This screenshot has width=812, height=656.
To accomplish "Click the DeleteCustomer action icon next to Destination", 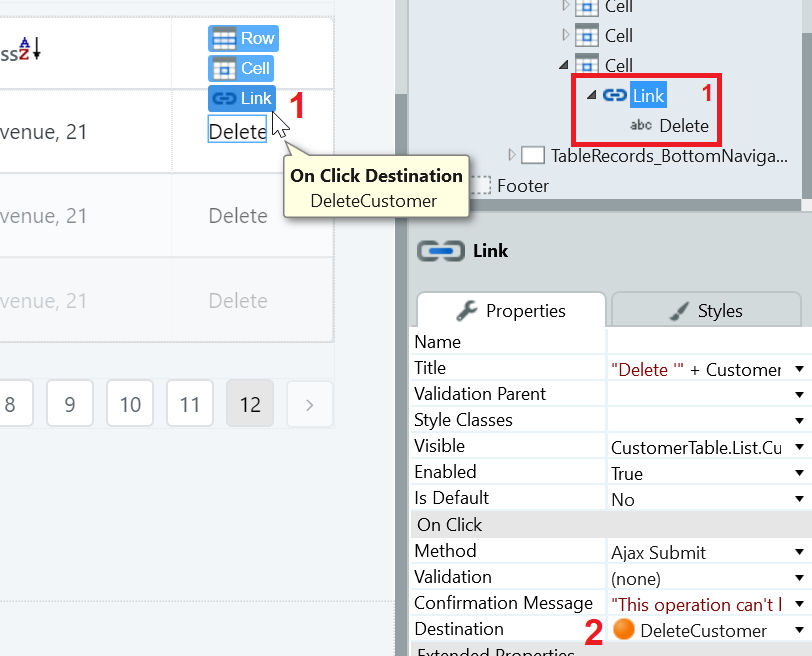I will [624, 631].
